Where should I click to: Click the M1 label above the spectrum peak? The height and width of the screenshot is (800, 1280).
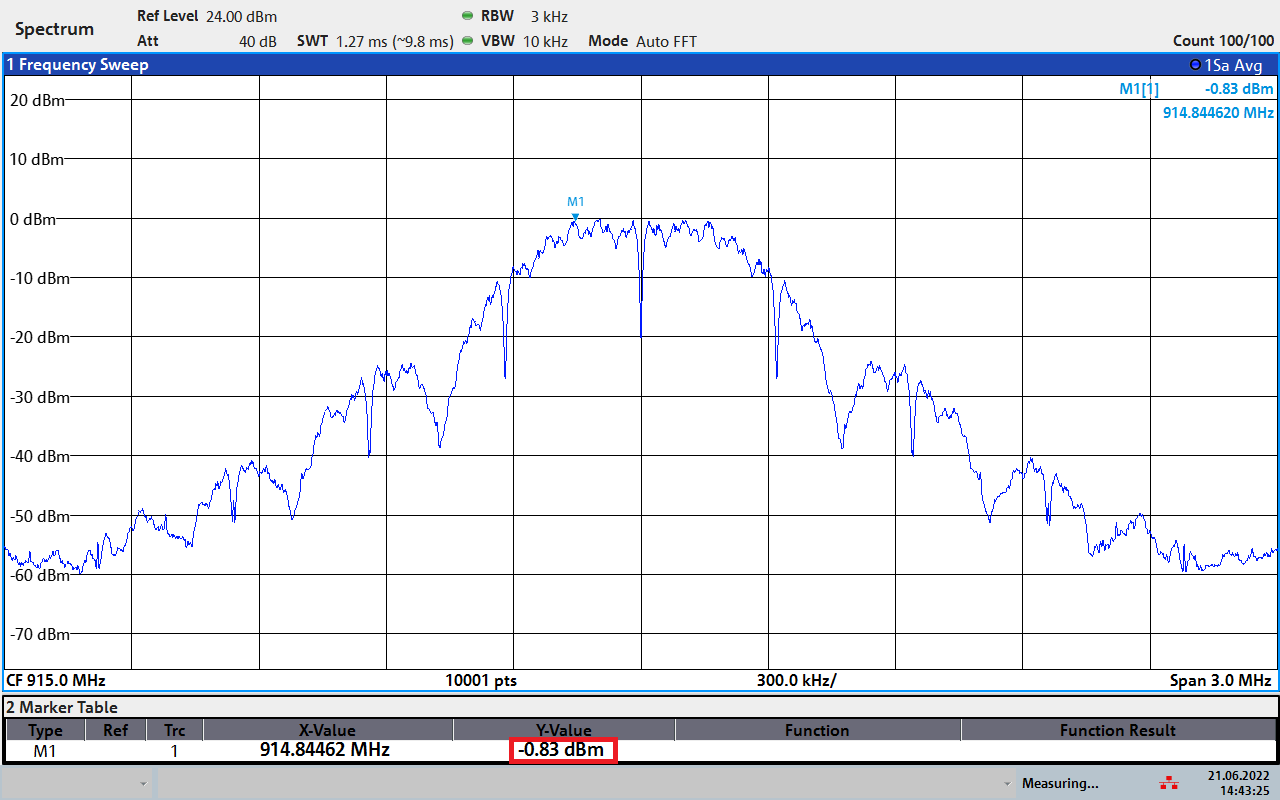(x=575, y=199)
